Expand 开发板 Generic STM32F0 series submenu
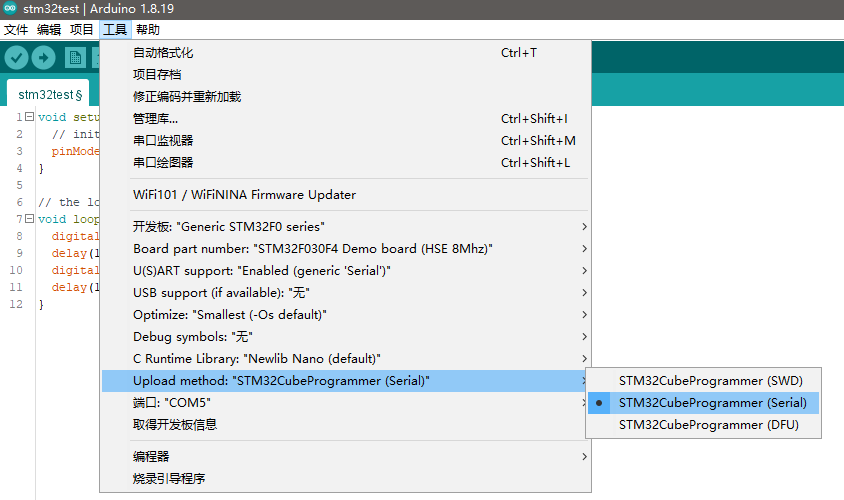The width and height of the screenshot is (844, 500). (x=345, y=227)
